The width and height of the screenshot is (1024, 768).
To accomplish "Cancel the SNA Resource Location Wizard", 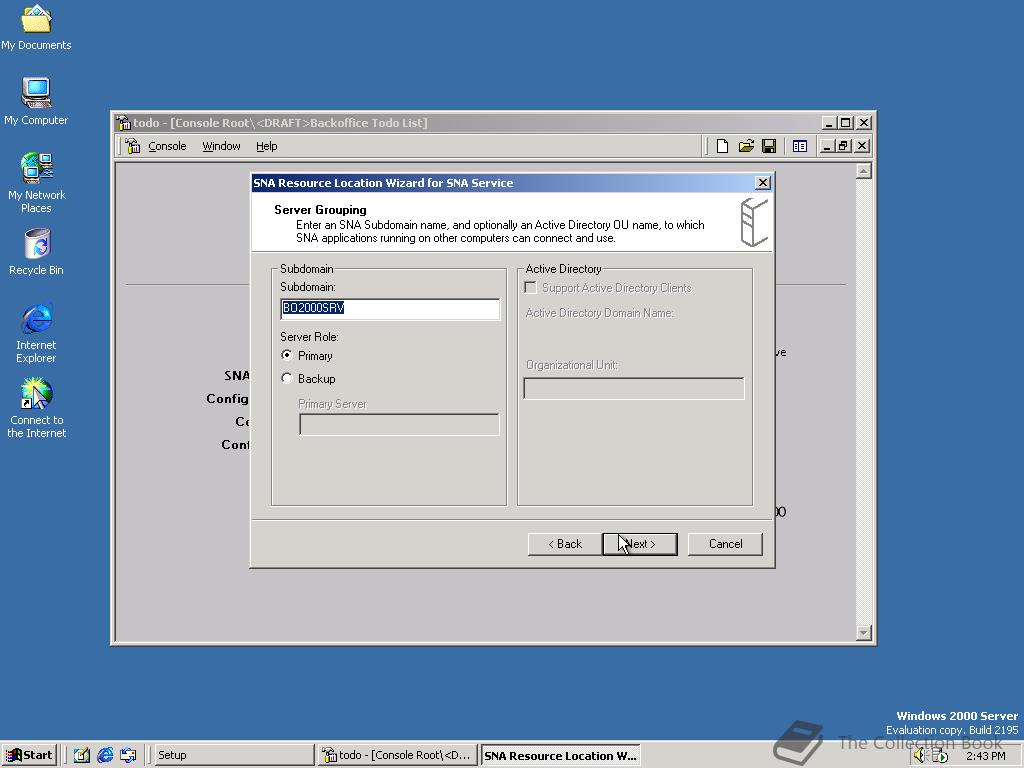I will [x=726, y=544].
